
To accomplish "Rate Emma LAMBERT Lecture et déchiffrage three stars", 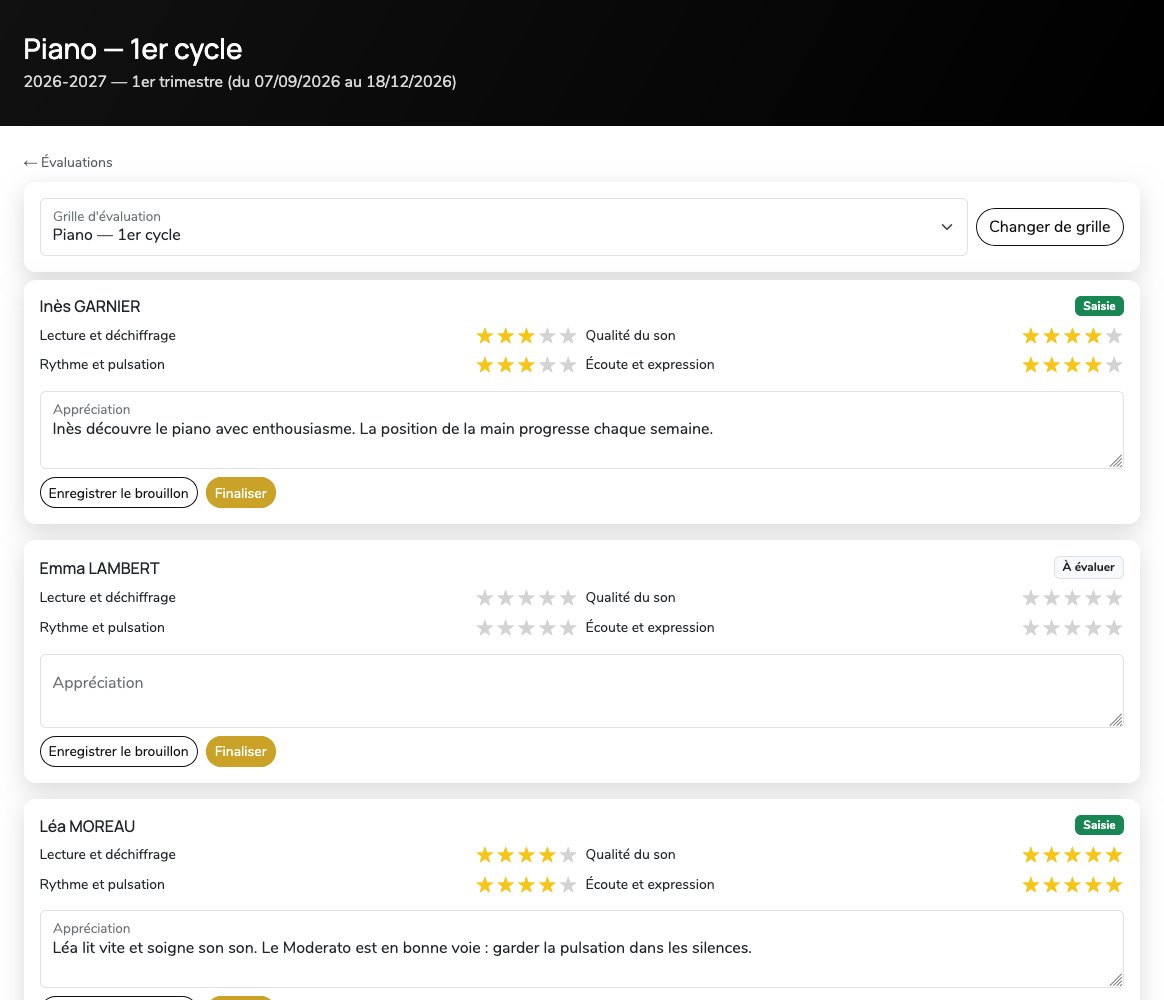I will tap(526, 598).
